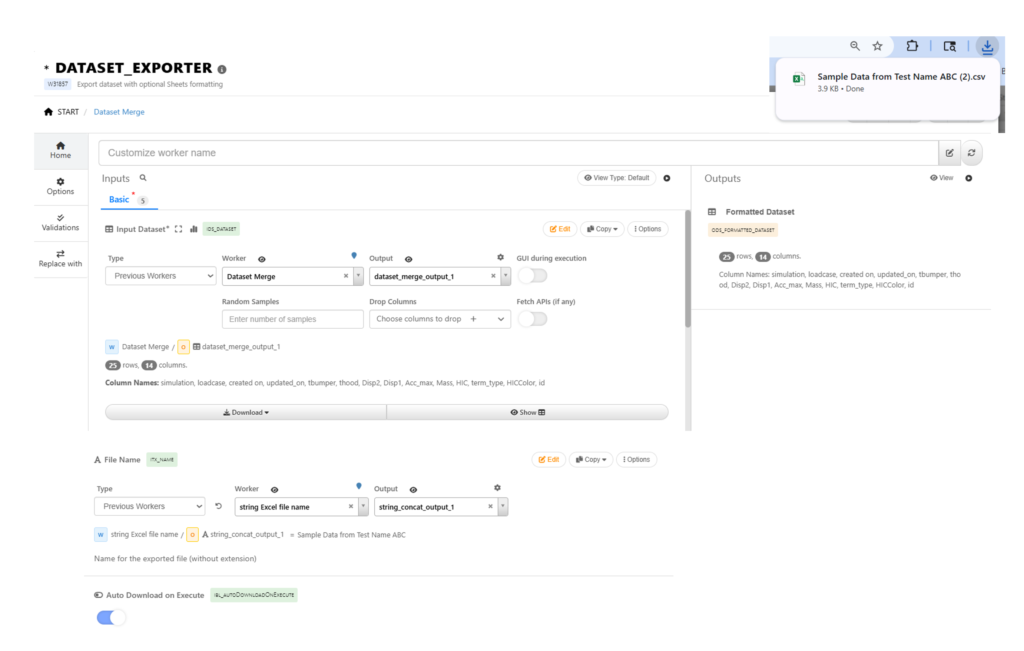Open the Input Dataset Type dropdown

click(160, 276)
